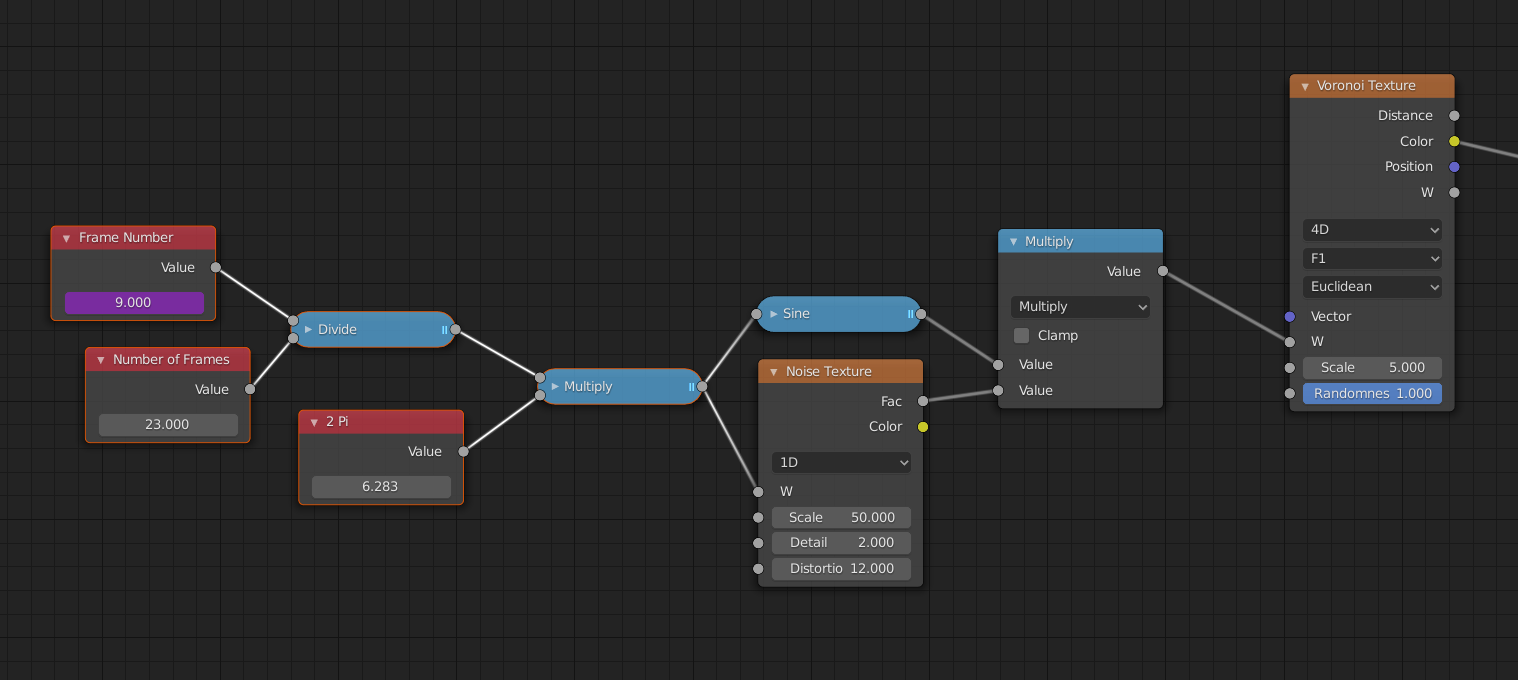The image size is (1518, 680).
Task: Click the Distance output socket on Voronoi Texture
Action: [1453, 115]
